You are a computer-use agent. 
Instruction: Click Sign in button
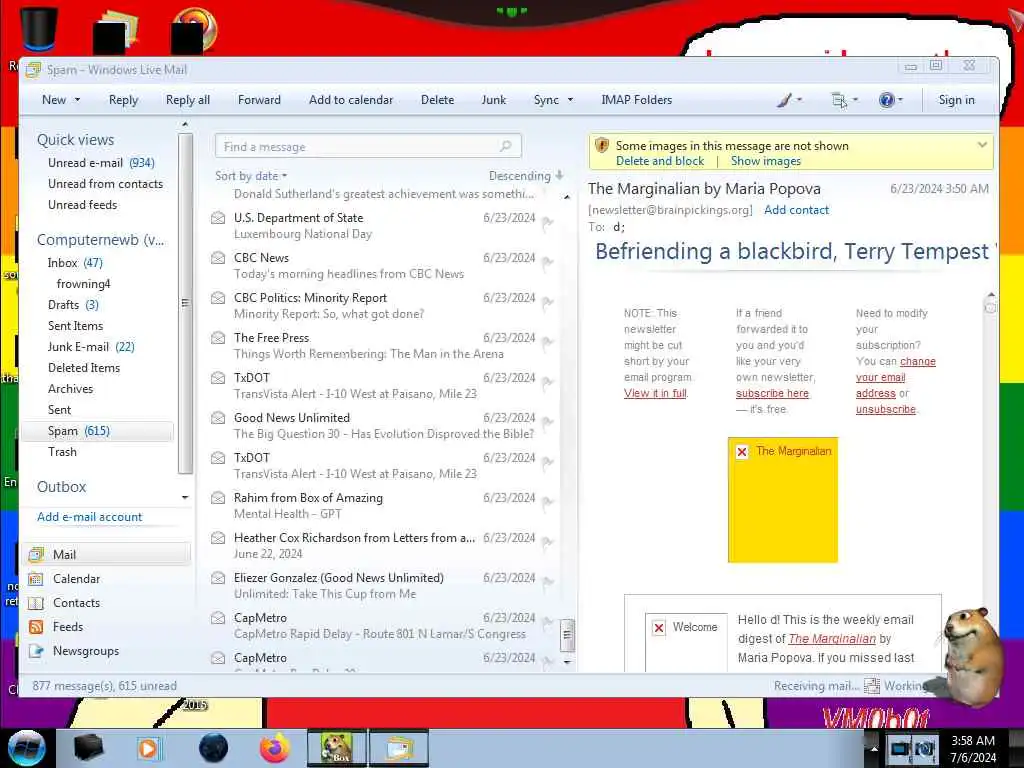[x=957, y=100]
